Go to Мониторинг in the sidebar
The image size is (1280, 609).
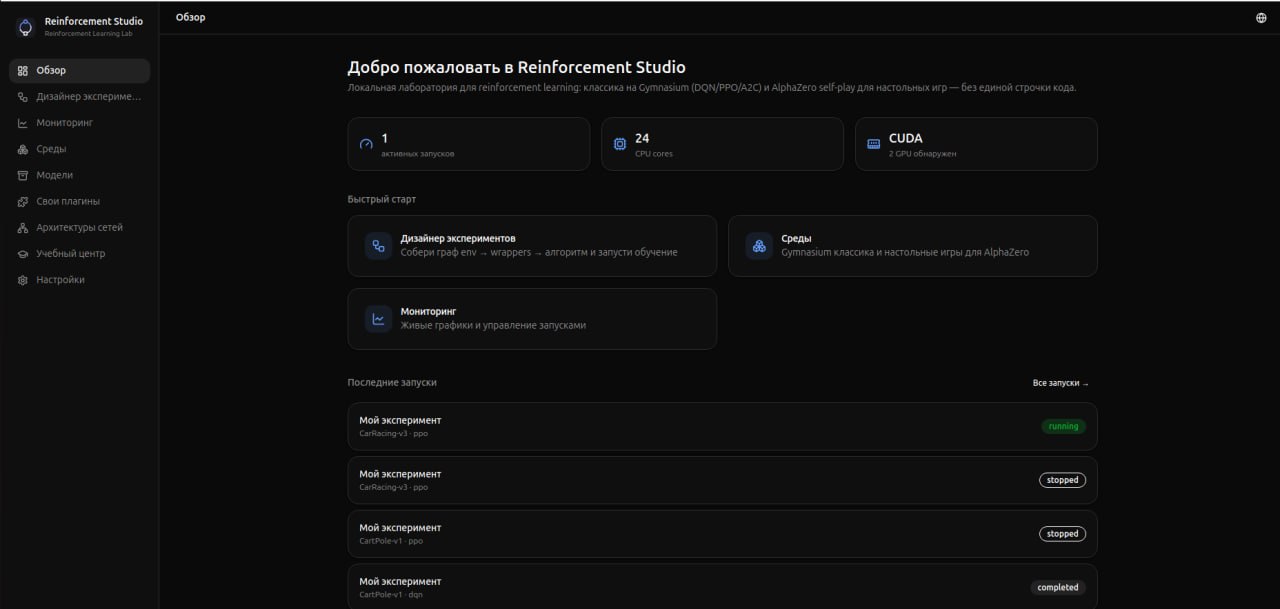click(x=80, y=123)
